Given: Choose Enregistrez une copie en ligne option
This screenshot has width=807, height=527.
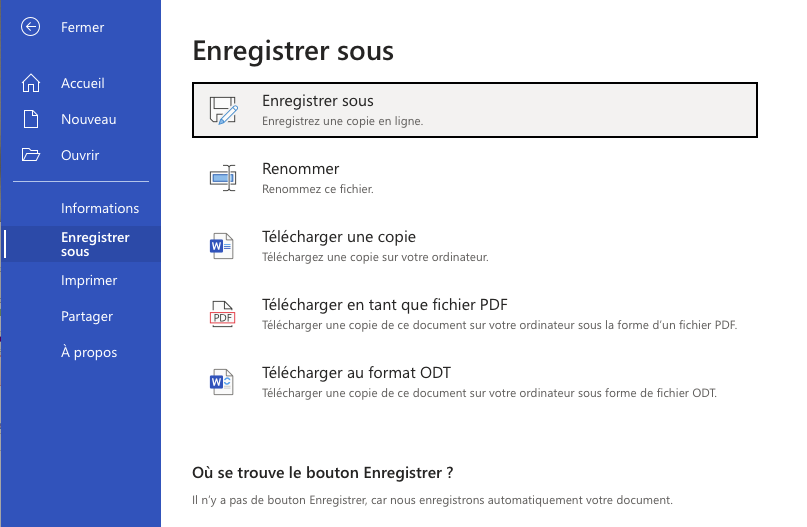Looking at the screenshot, I should [475, 110].
